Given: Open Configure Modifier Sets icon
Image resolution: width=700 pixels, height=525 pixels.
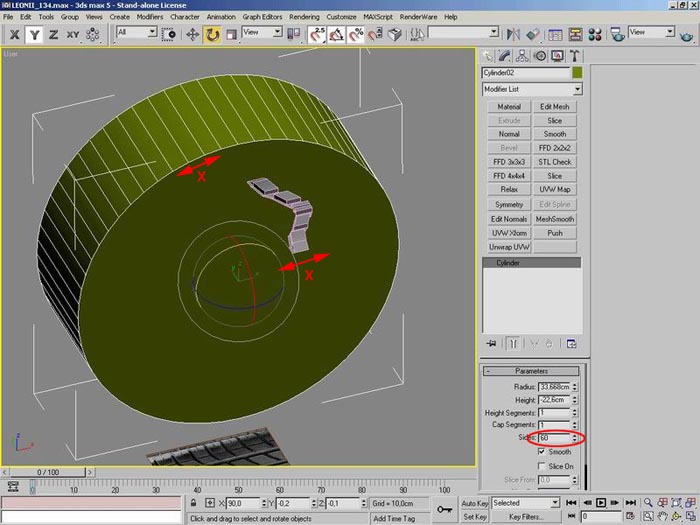Looking at the screenshot, I should [x=572, y=343].
